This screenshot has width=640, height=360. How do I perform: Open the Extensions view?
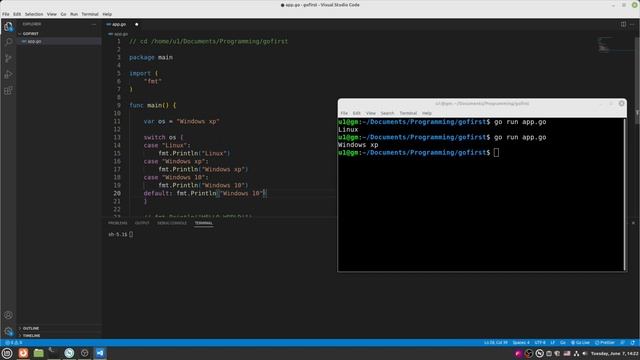point(9,91)
